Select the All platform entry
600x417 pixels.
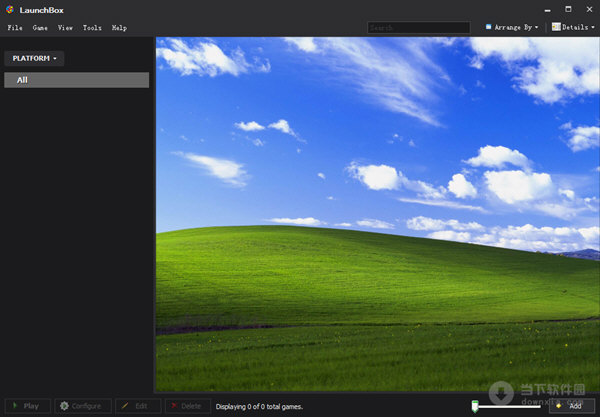tap(76, 80)
